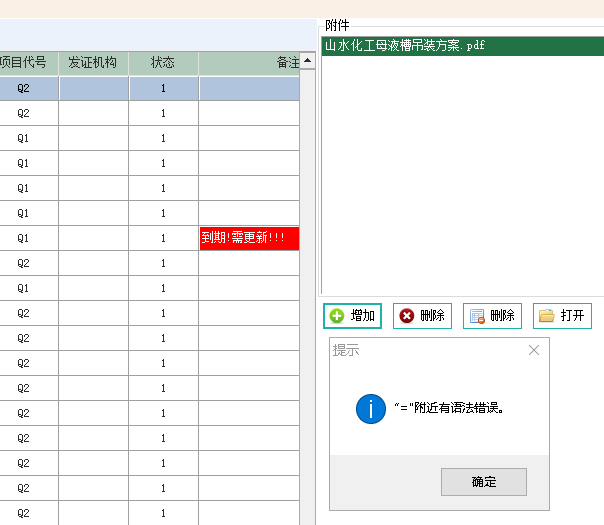Click the 状态 cell in the expired row
Screen dimensions: 604x525
[x=163, y=238]
